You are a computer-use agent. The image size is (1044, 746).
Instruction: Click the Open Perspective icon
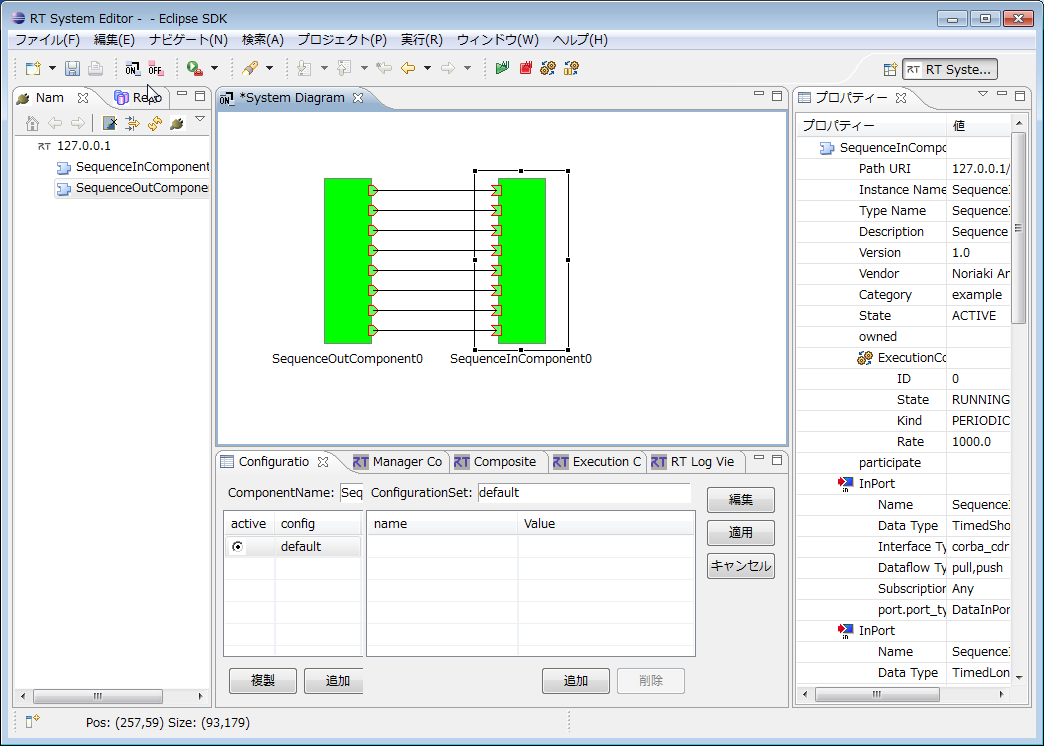click(890, 69)
